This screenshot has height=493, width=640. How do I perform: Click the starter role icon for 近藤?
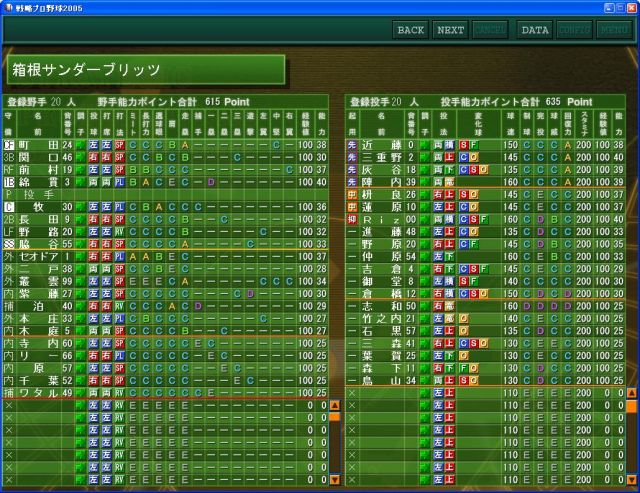[352, 145]
